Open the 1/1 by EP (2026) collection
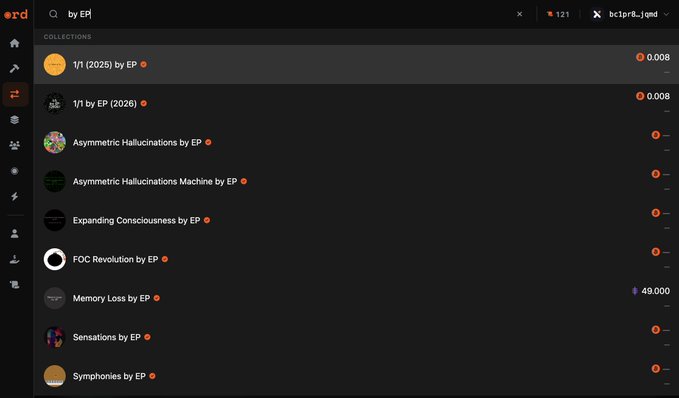 (356, 104)
